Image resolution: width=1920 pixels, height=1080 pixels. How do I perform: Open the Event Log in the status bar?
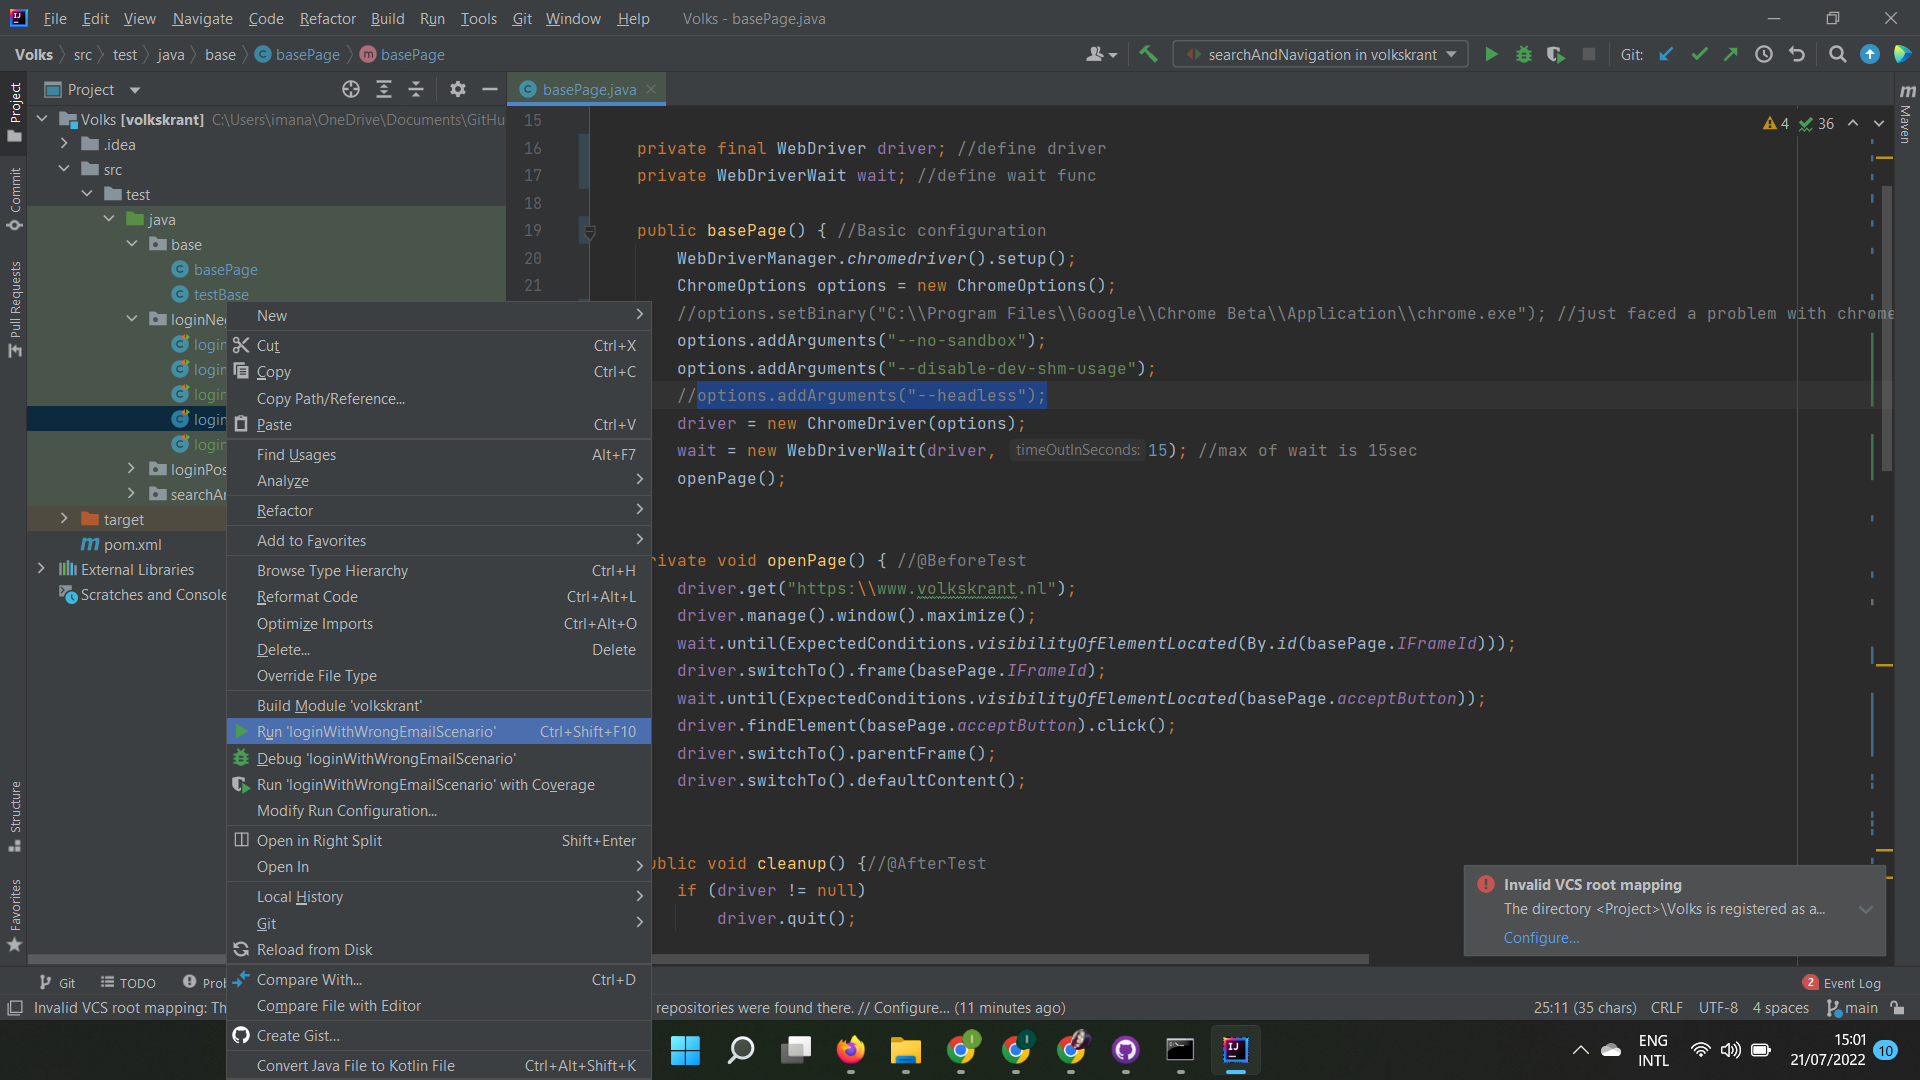point(1851,983)
